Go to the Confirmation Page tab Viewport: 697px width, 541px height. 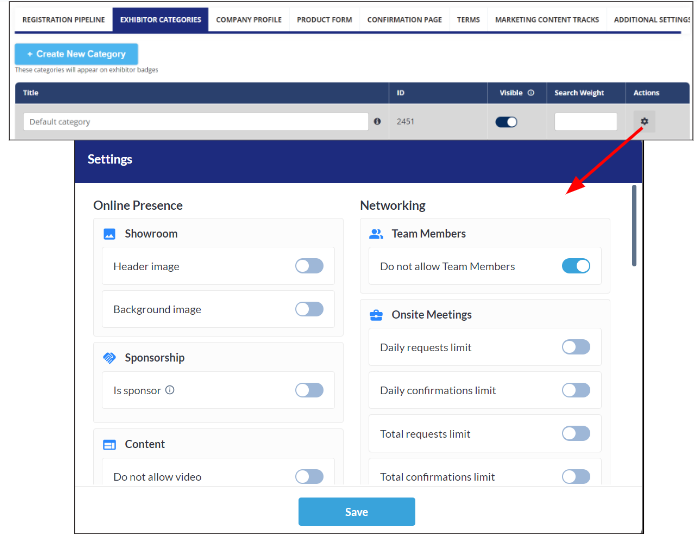click(405, 20)
